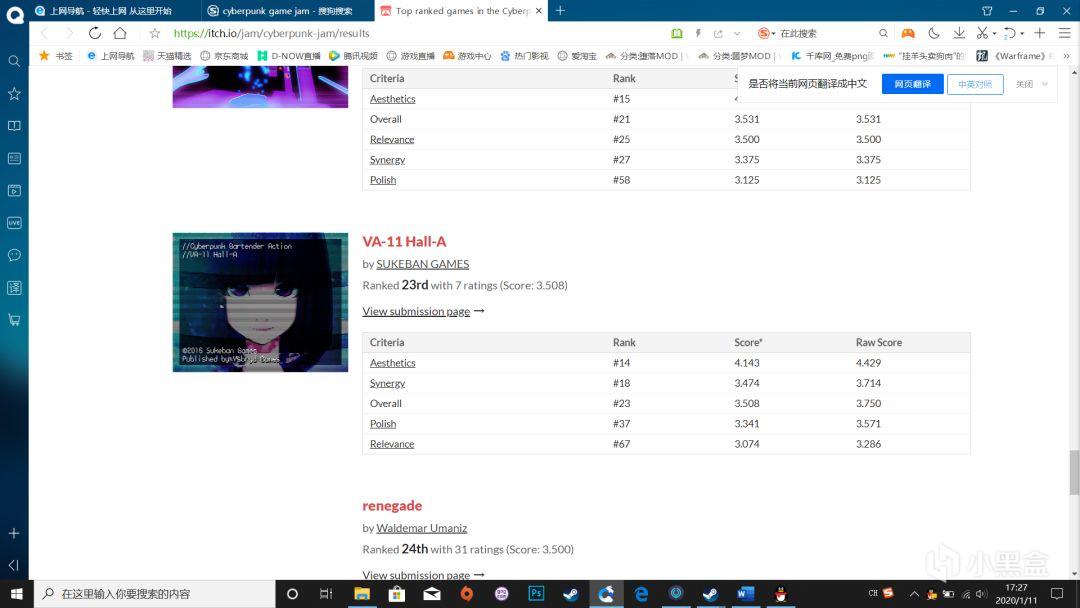1080x608 pixels.
Task: Open the downloads arrow icon
Action: pos(959,33)
